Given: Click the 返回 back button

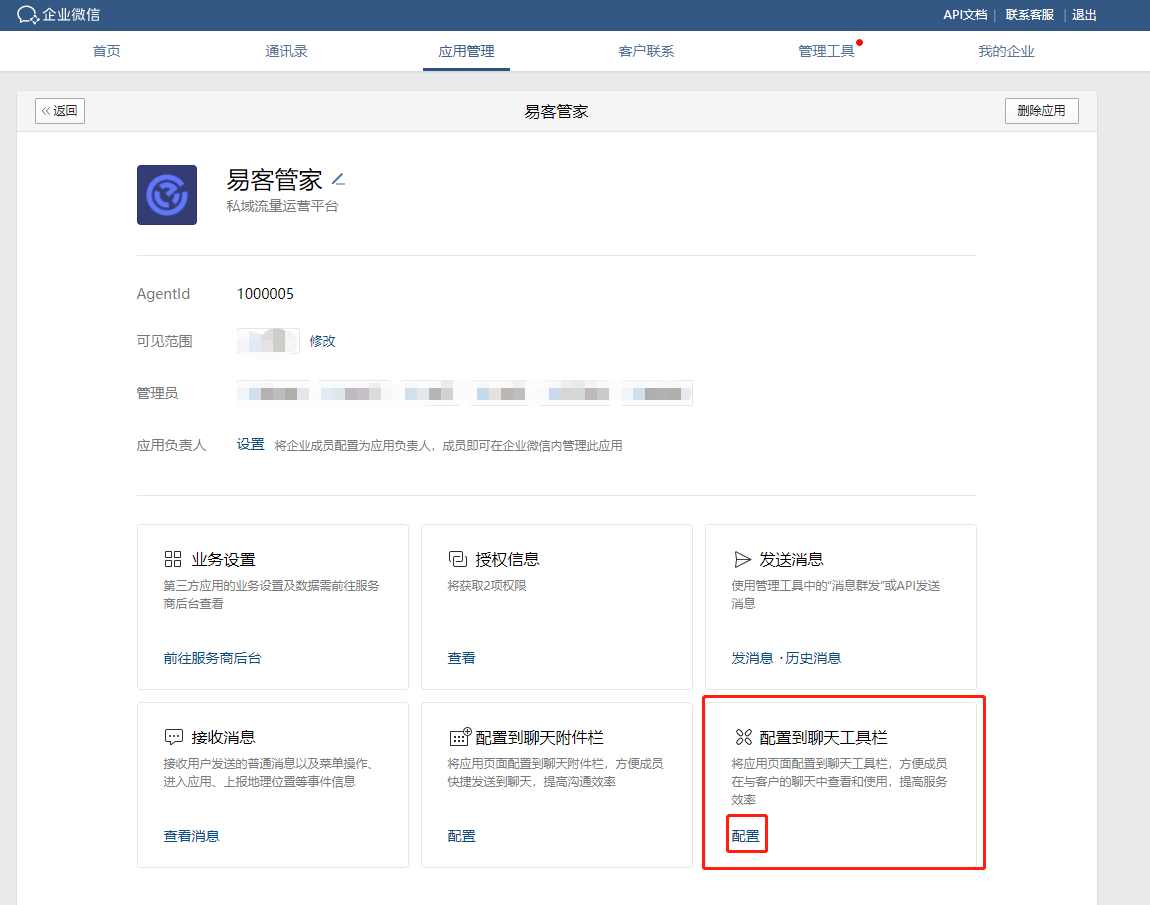Looking at the screenshot, I should [x=60, y=111].
